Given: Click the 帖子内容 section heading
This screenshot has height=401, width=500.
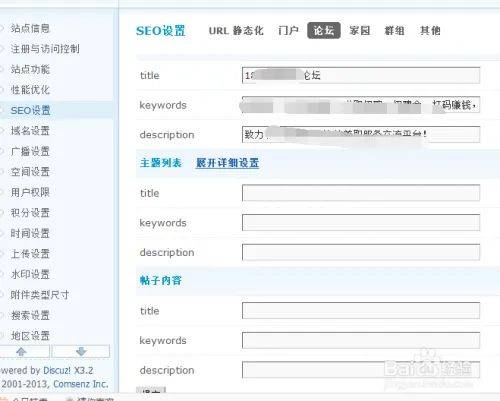Looking at the screenshot, I should pyautogui.click(x=161, y=281).
